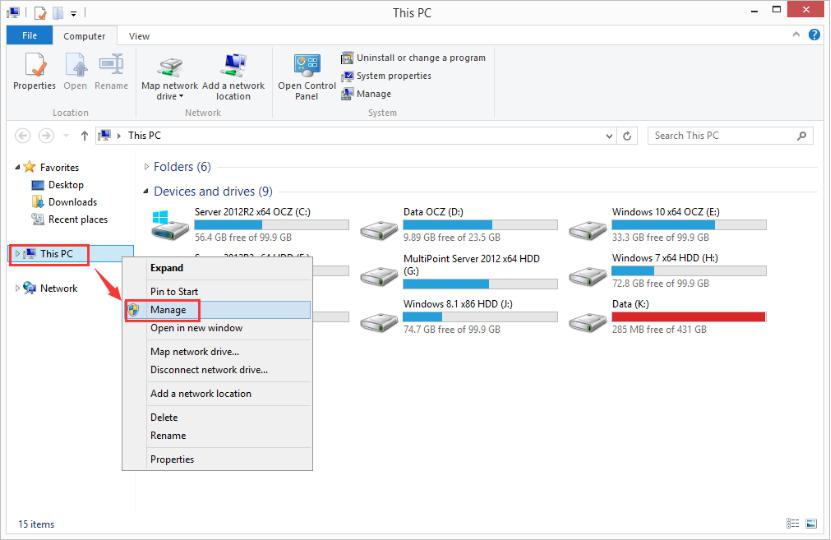
Task: Choose Add a network location in context menu
Action: (217, 394)
